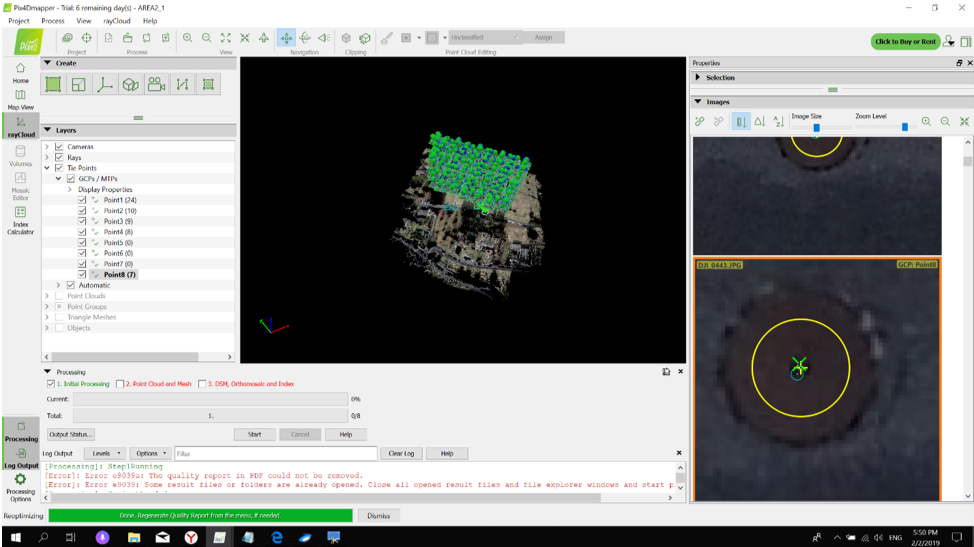Click the clipping box icon

(x=347, y=38)
